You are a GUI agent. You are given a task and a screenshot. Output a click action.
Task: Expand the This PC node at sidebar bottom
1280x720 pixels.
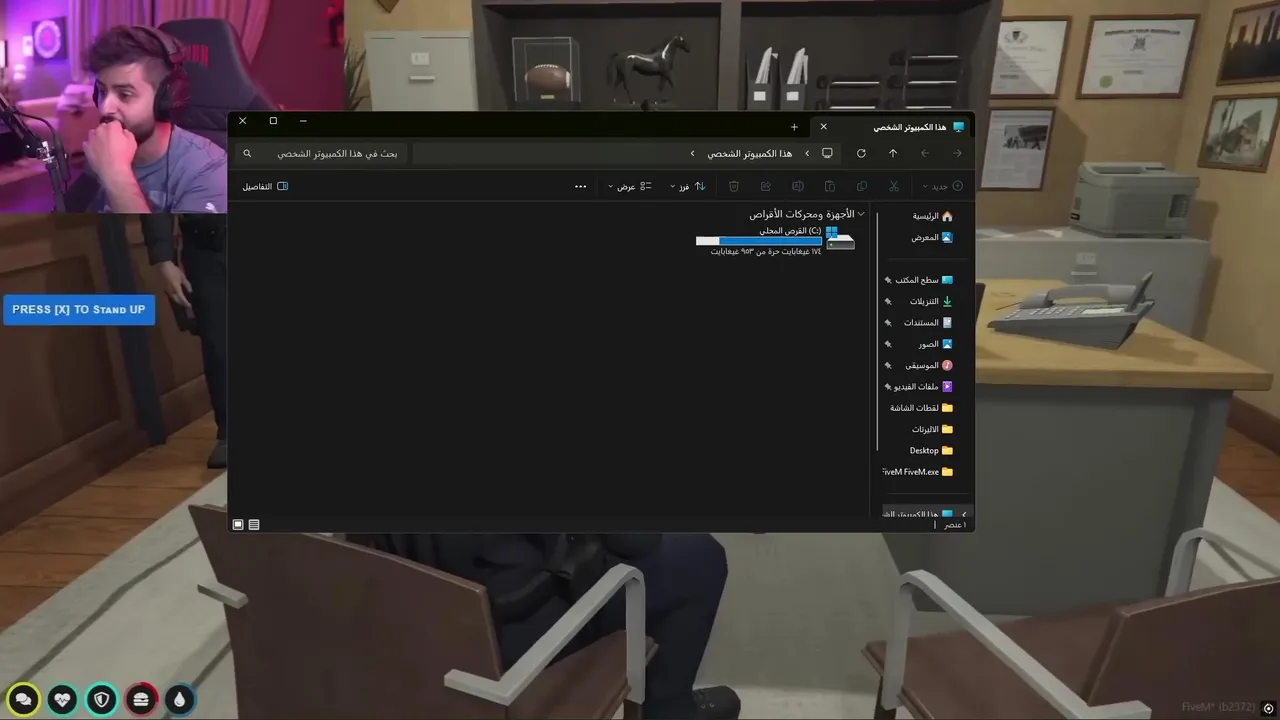pos(964,514)
